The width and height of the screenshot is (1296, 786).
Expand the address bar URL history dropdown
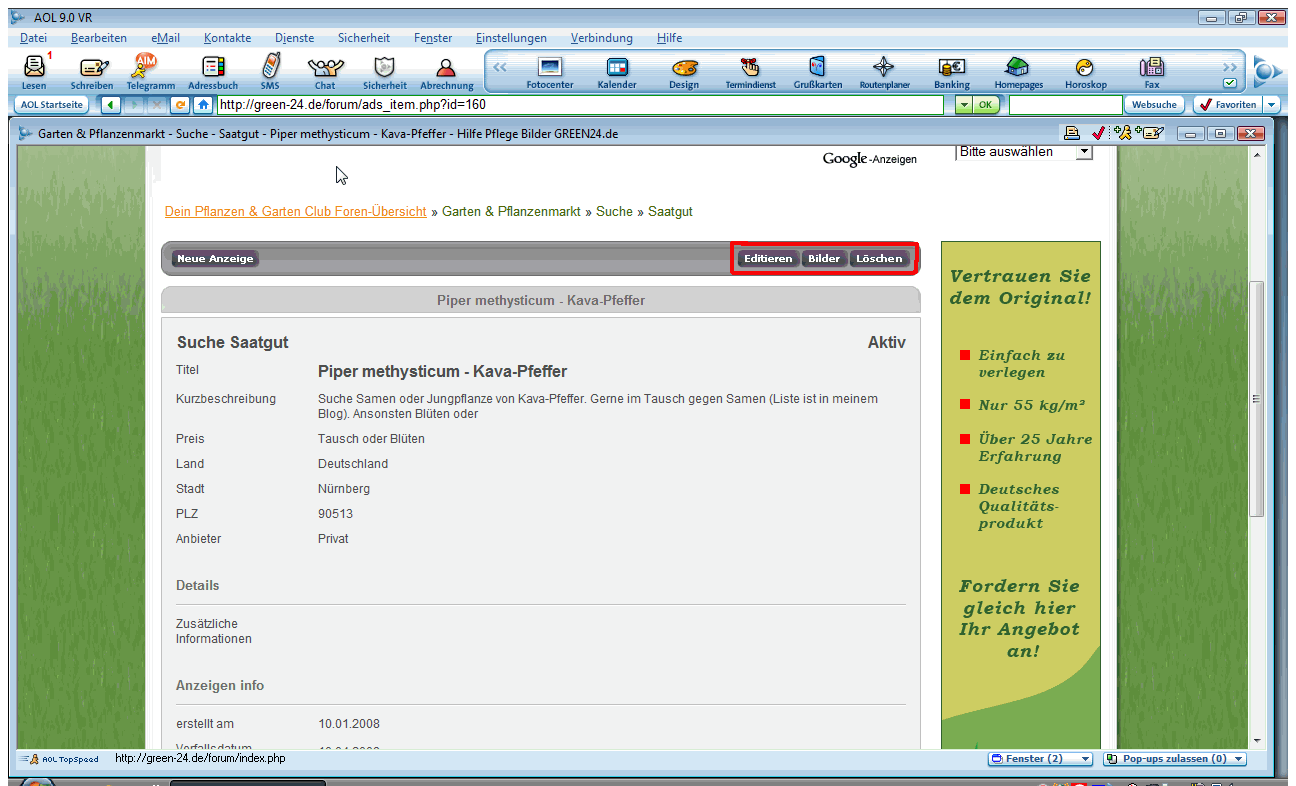pos(963,105)
